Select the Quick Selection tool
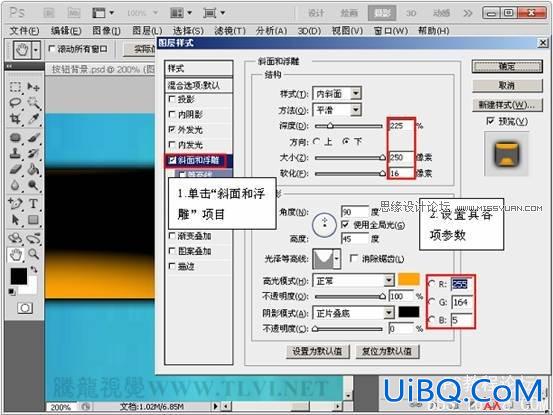Image resolution: width=553 pixels, height=415 pixels. (34, 103)
